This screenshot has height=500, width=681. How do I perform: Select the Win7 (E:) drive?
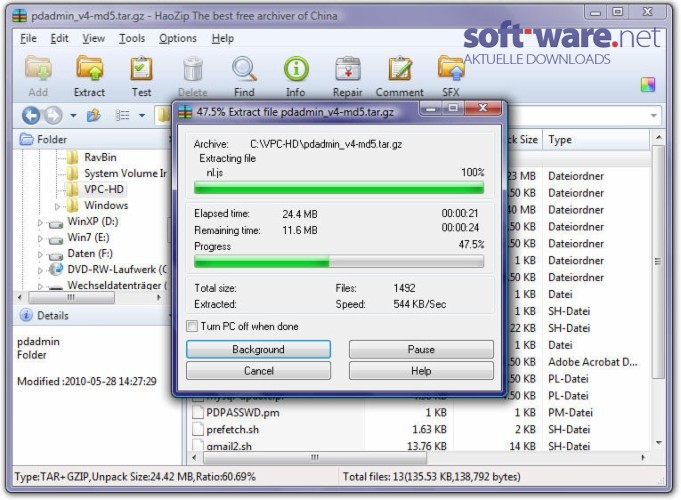point(89,238)
